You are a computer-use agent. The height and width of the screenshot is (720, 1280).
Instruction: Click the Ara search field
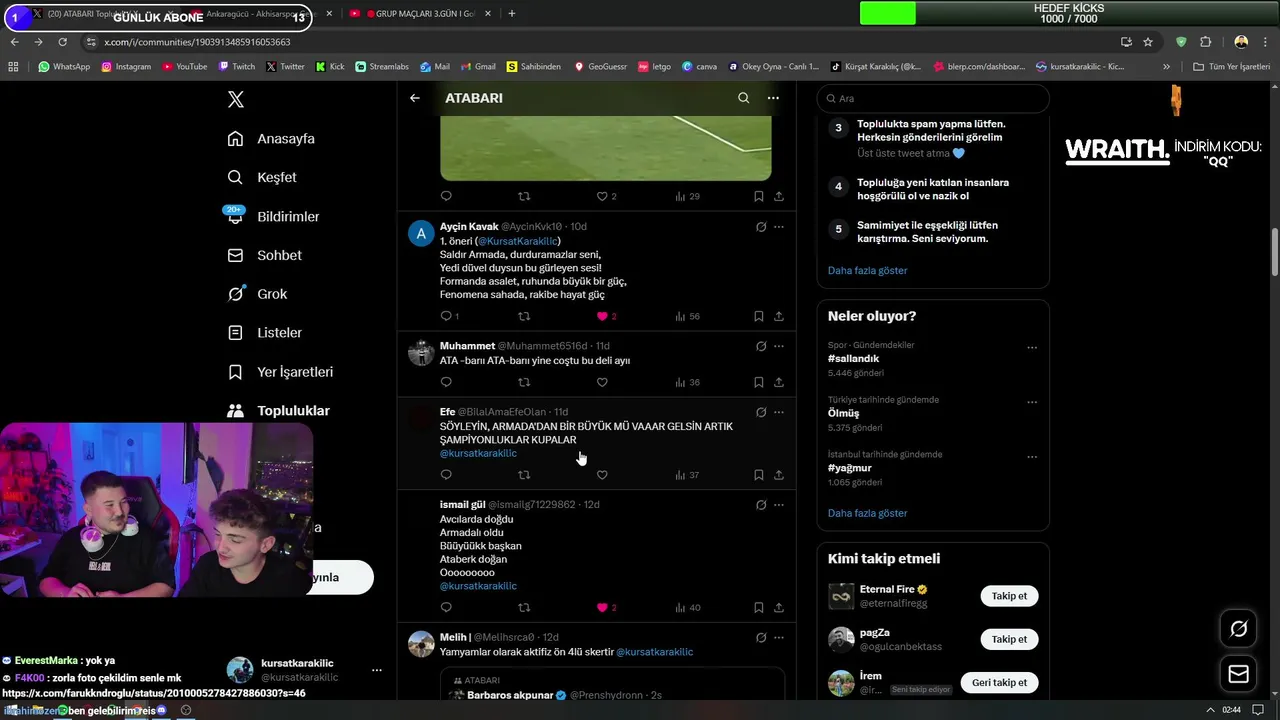tap(933, 98)
